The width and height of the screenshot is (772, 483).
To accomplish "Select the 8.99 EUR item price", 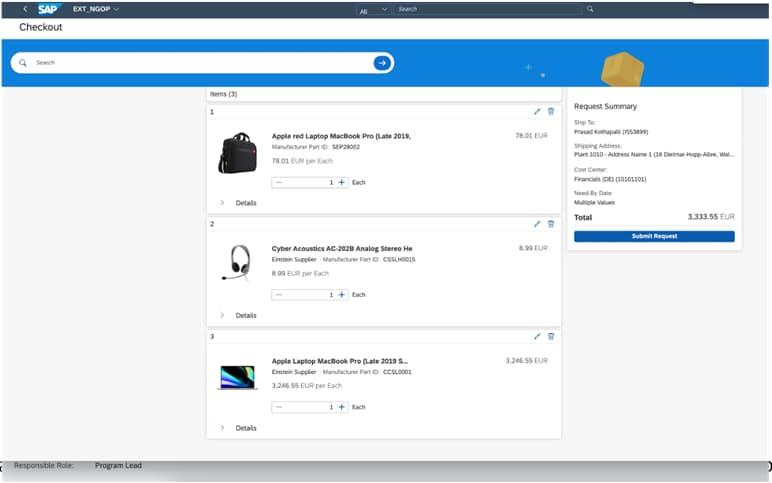I will click(533, 248).
